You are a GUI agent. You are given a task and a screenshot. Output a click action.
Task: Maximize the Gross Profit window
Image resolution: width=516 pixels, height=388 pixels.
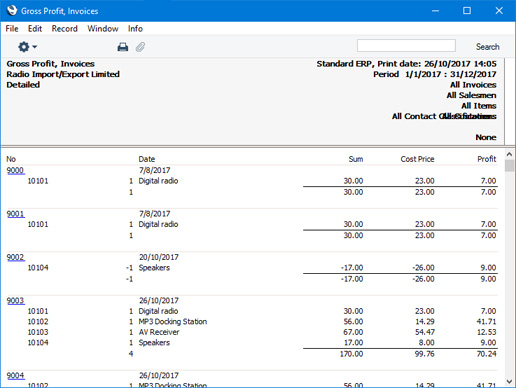pyautogui.click(x=467, y=11)
